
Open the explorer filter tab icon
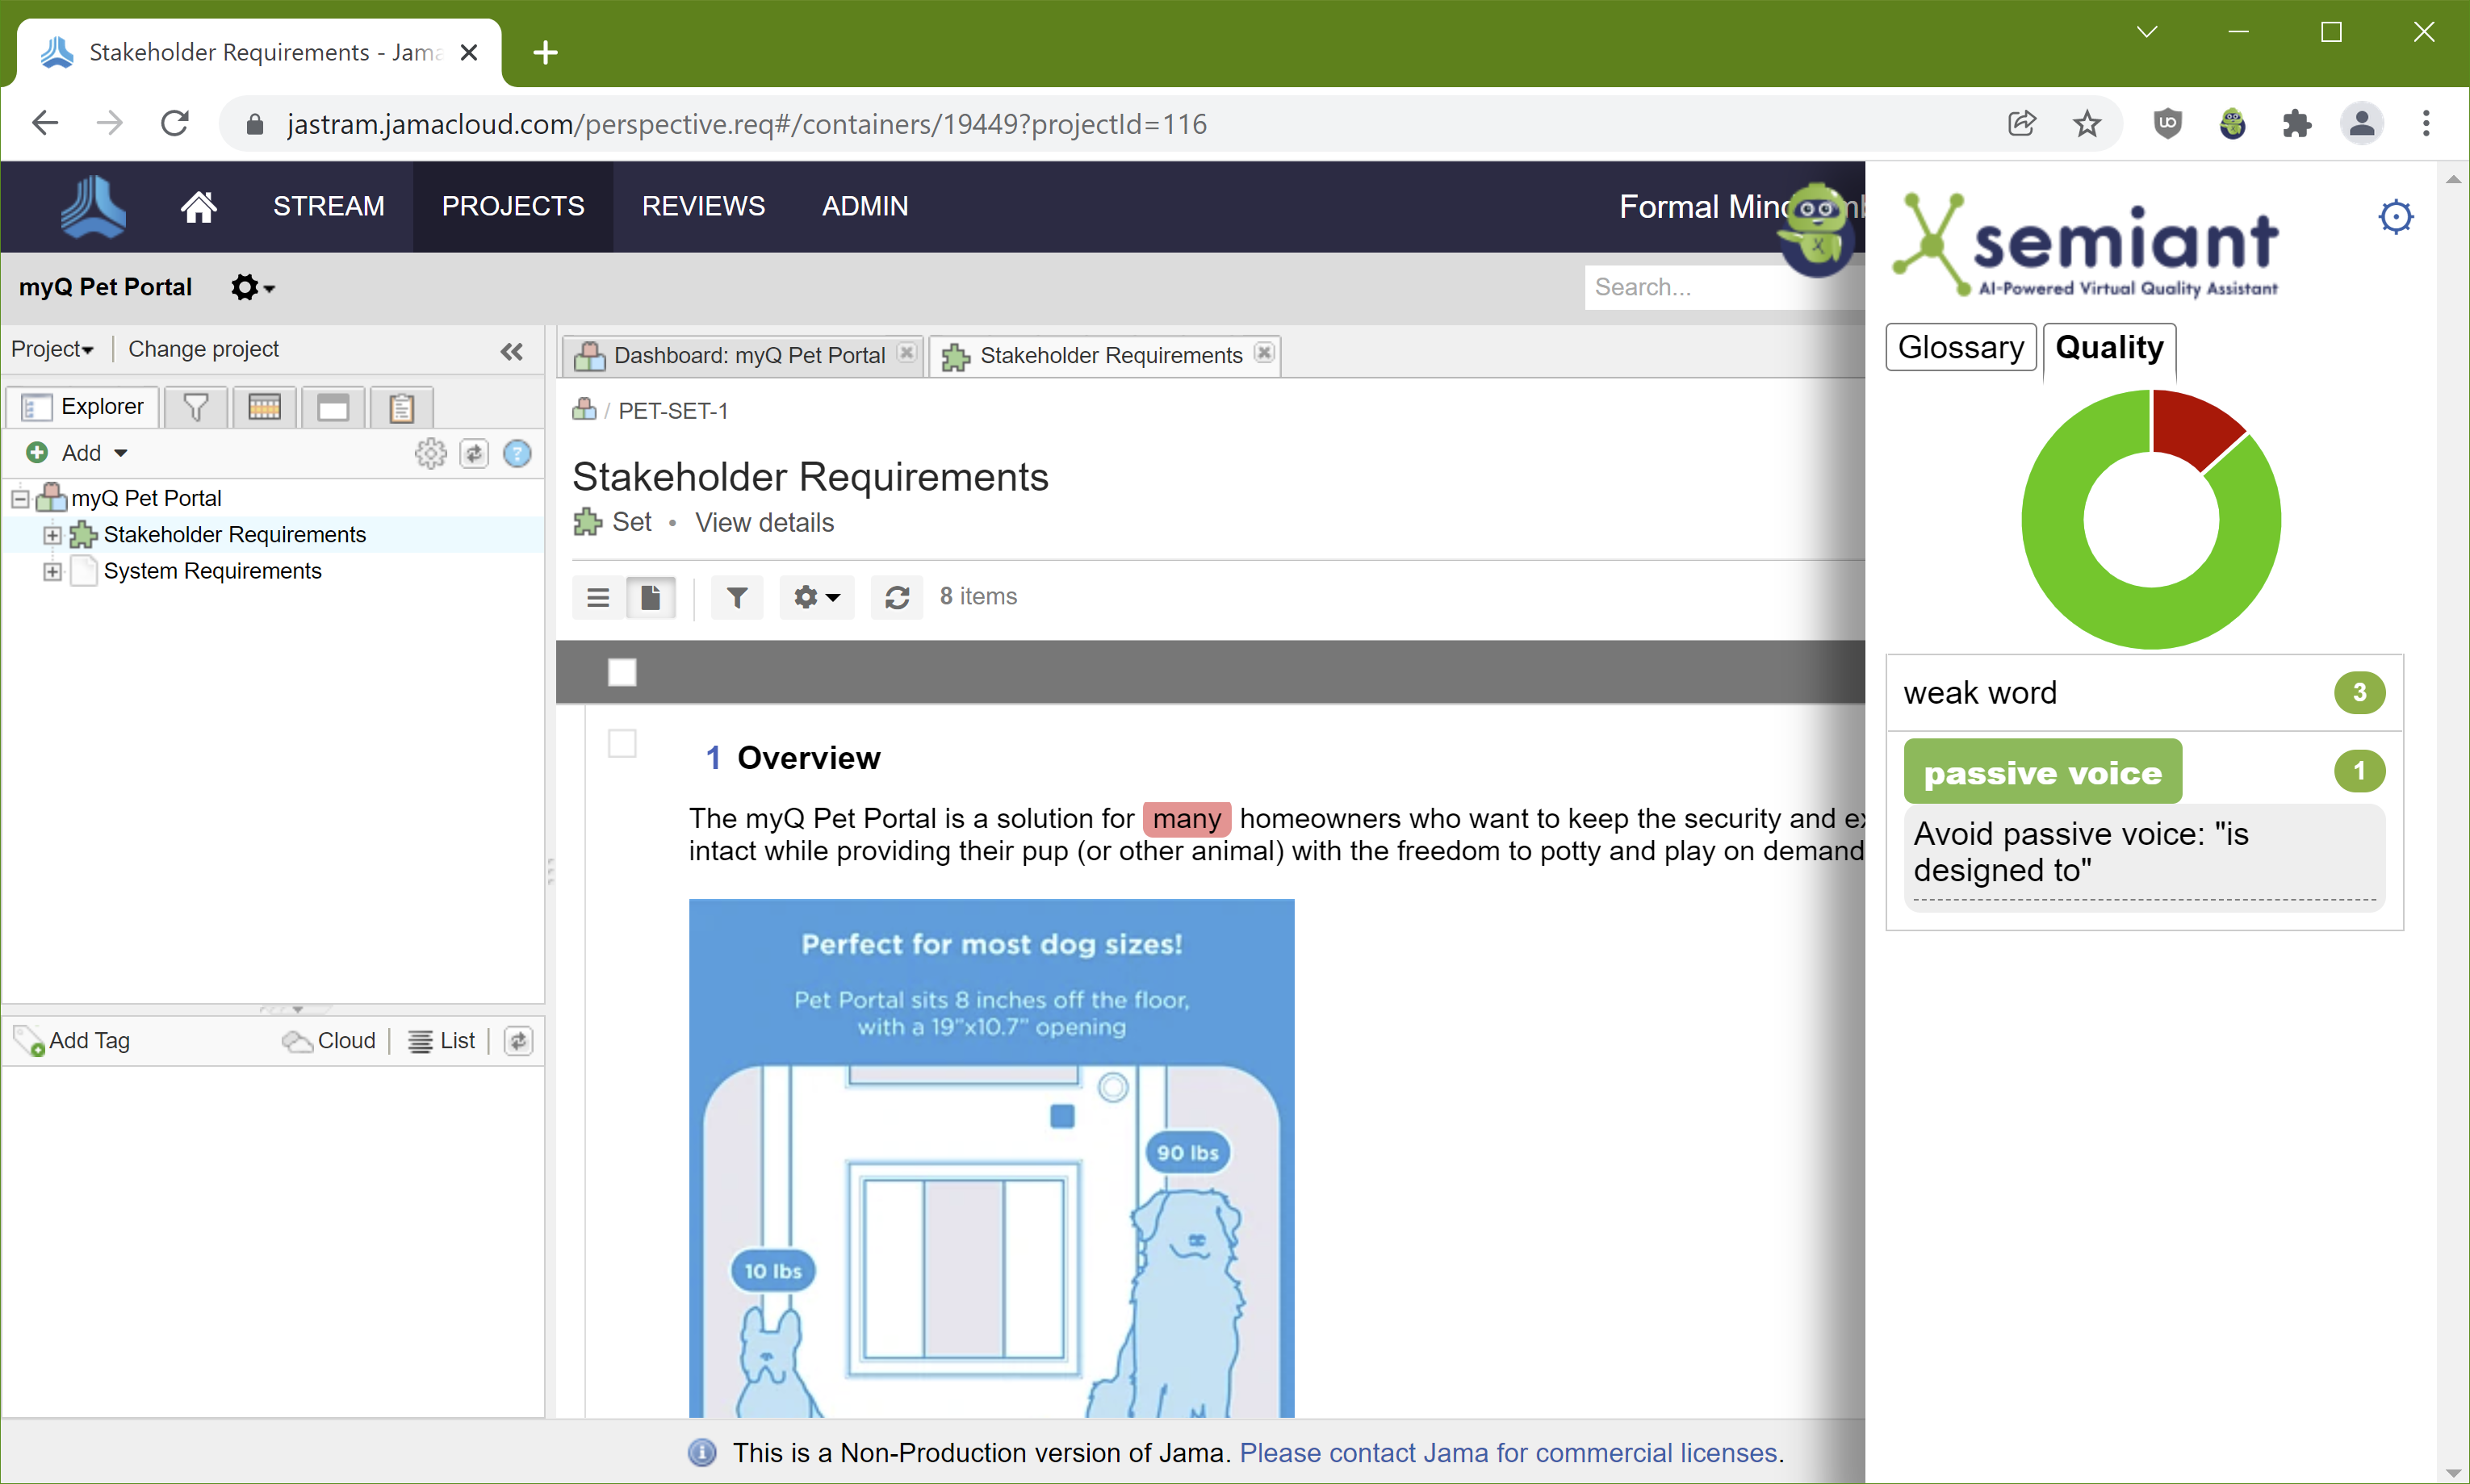196,407
